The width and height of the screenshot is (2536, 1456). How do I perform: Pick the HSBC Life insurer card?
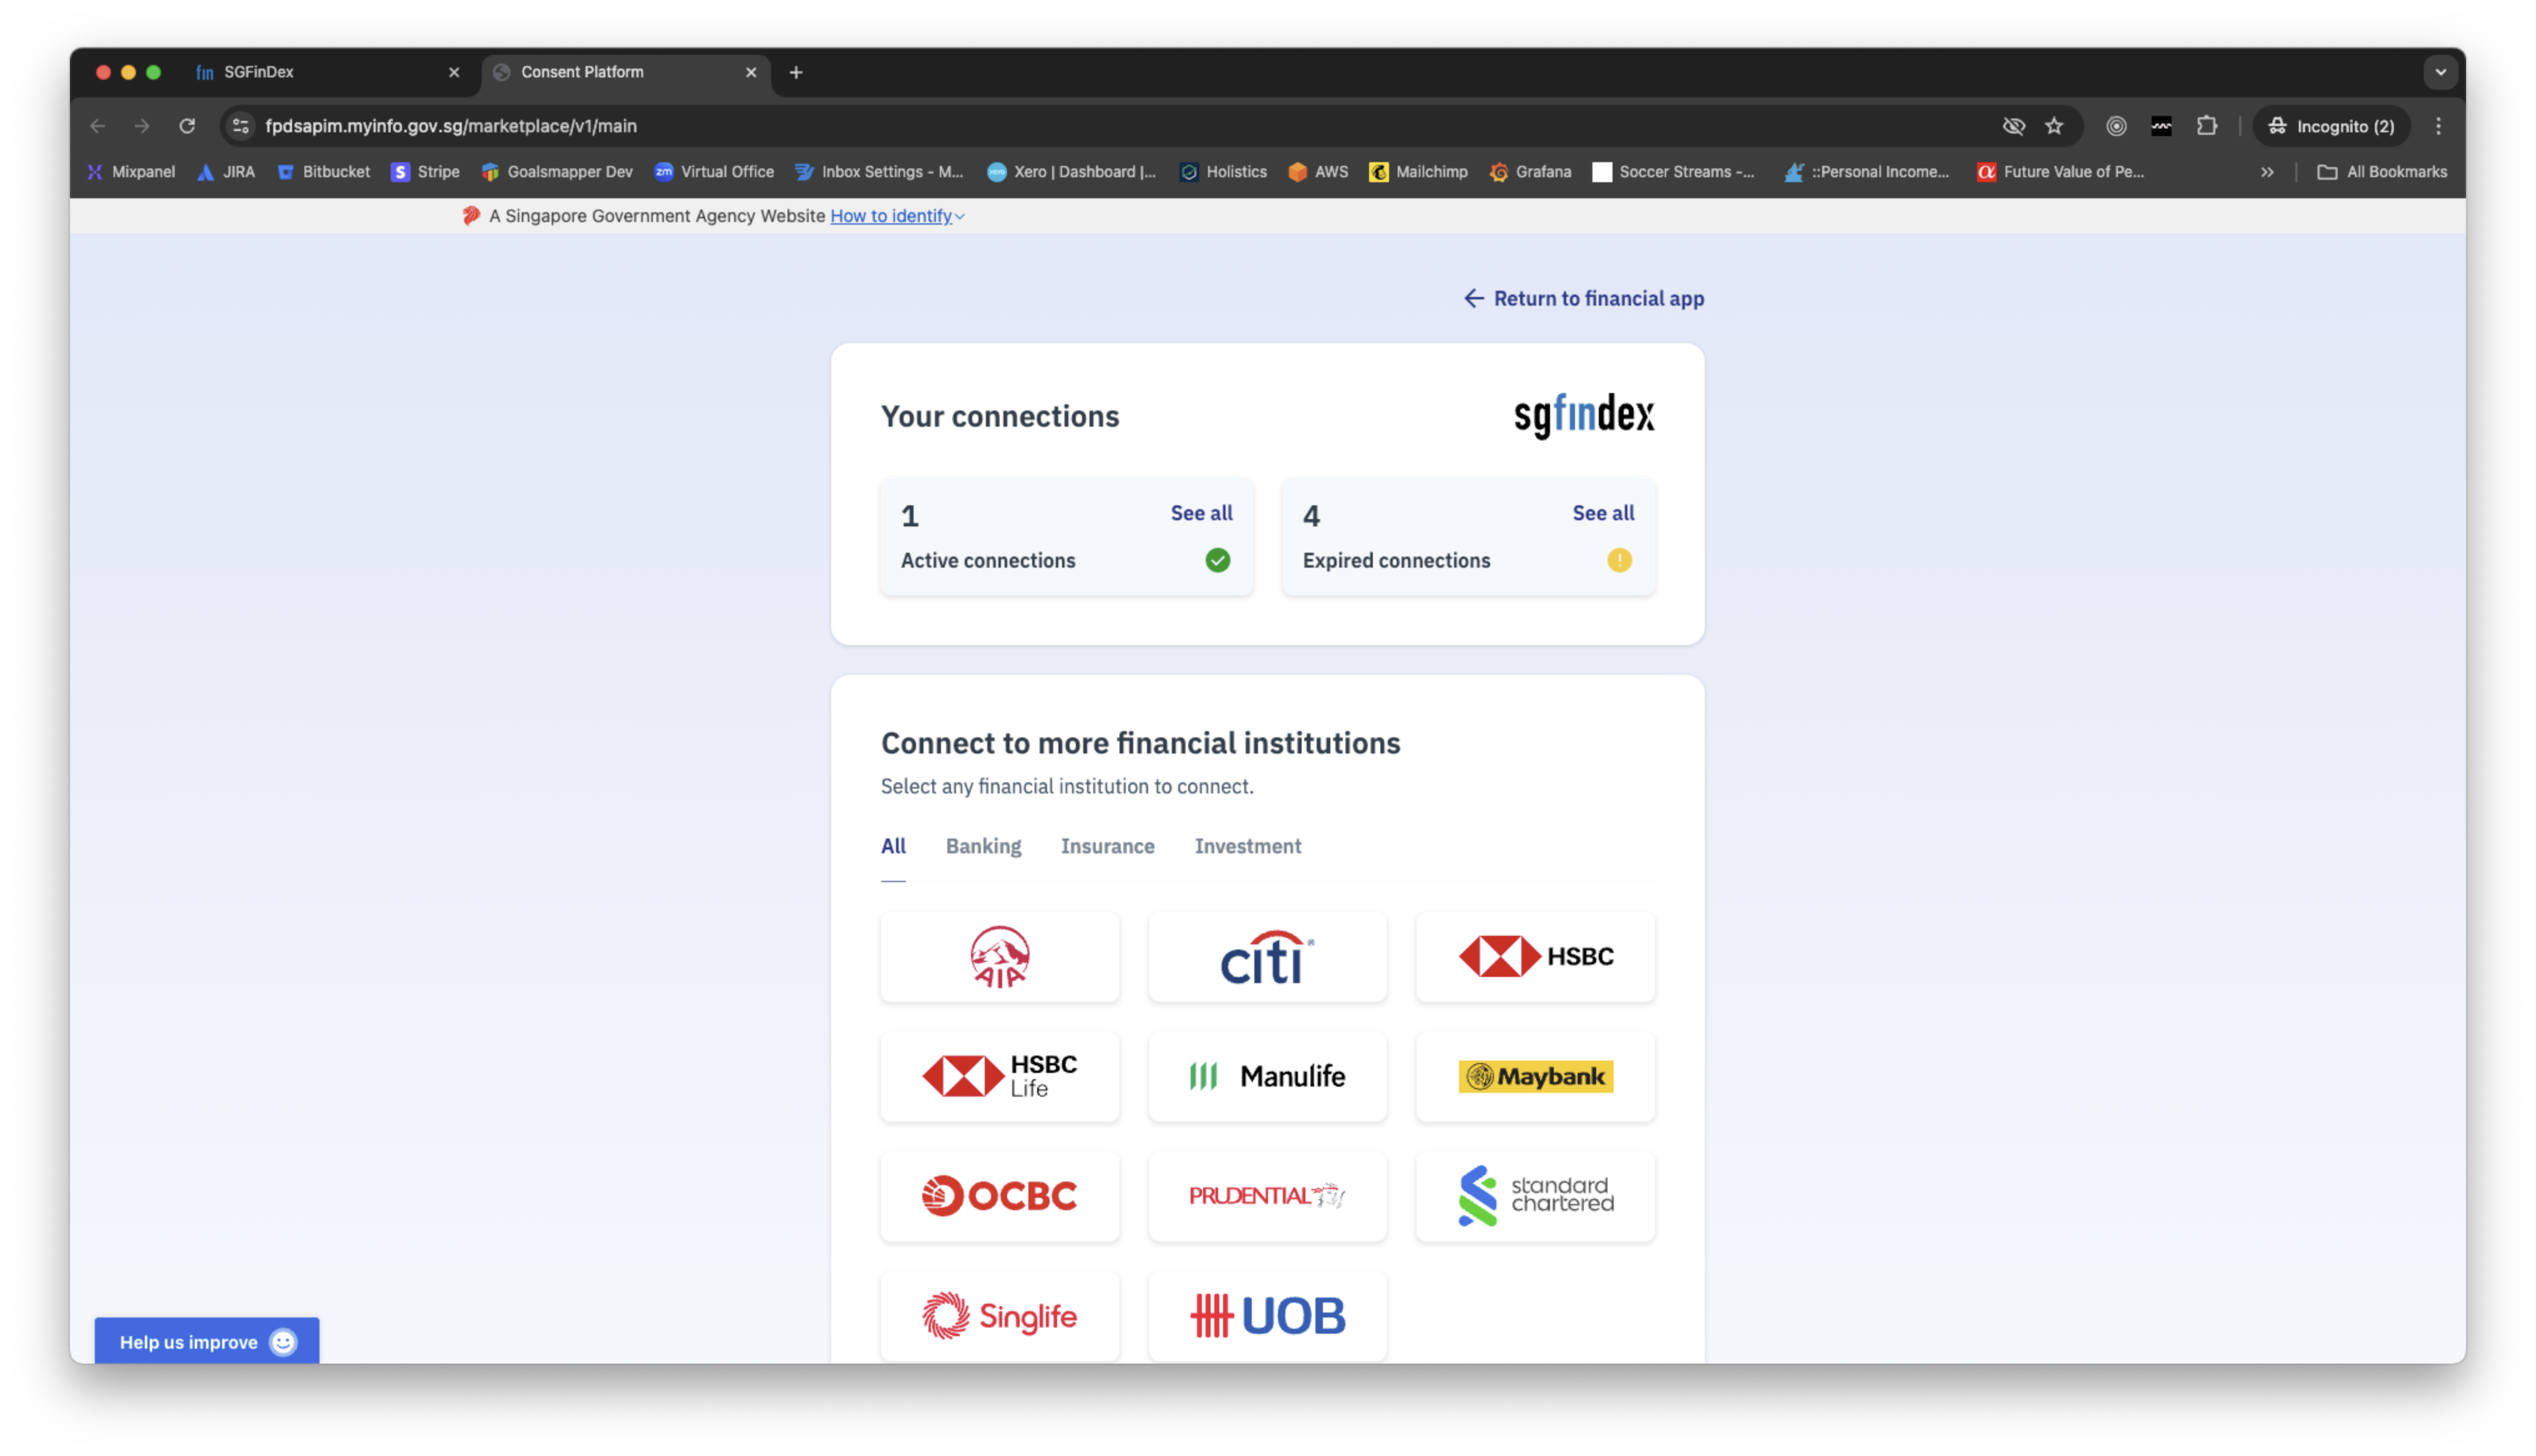click(999, 1076)
